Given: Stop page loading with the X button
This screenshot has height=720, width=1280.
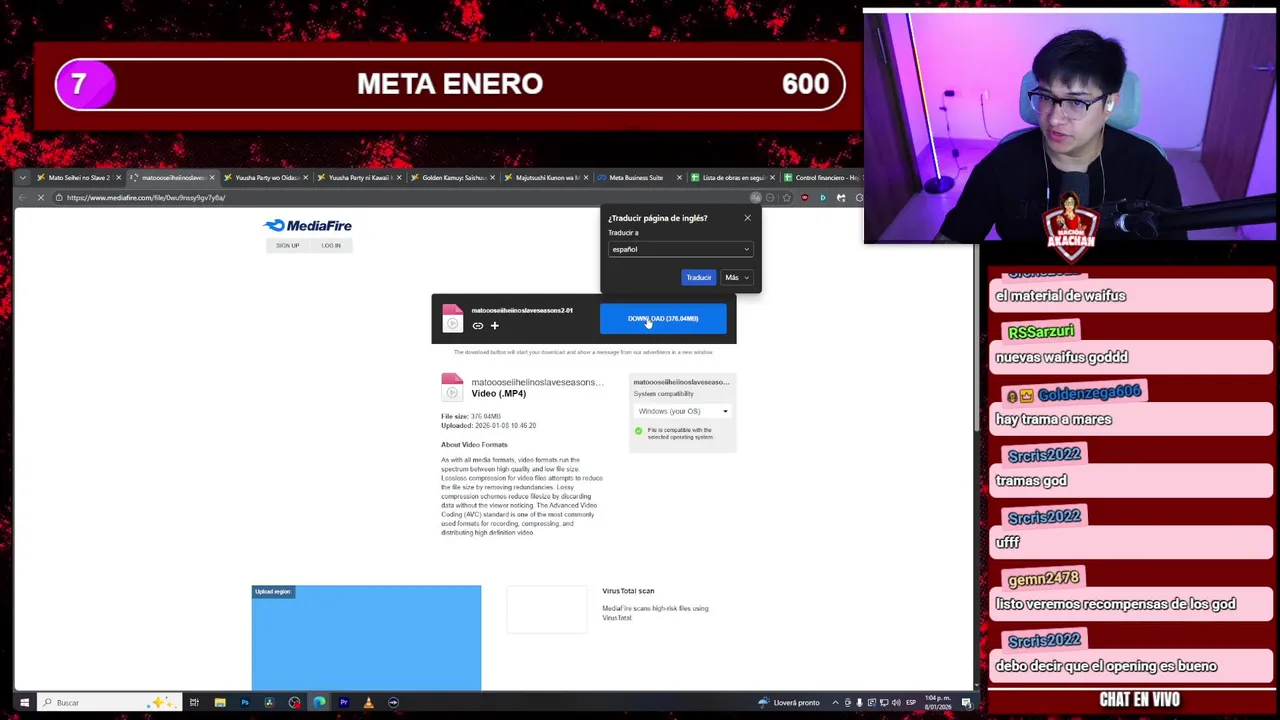Looking at the screenshot, I should pyautogui.click(x=40, y=198).
